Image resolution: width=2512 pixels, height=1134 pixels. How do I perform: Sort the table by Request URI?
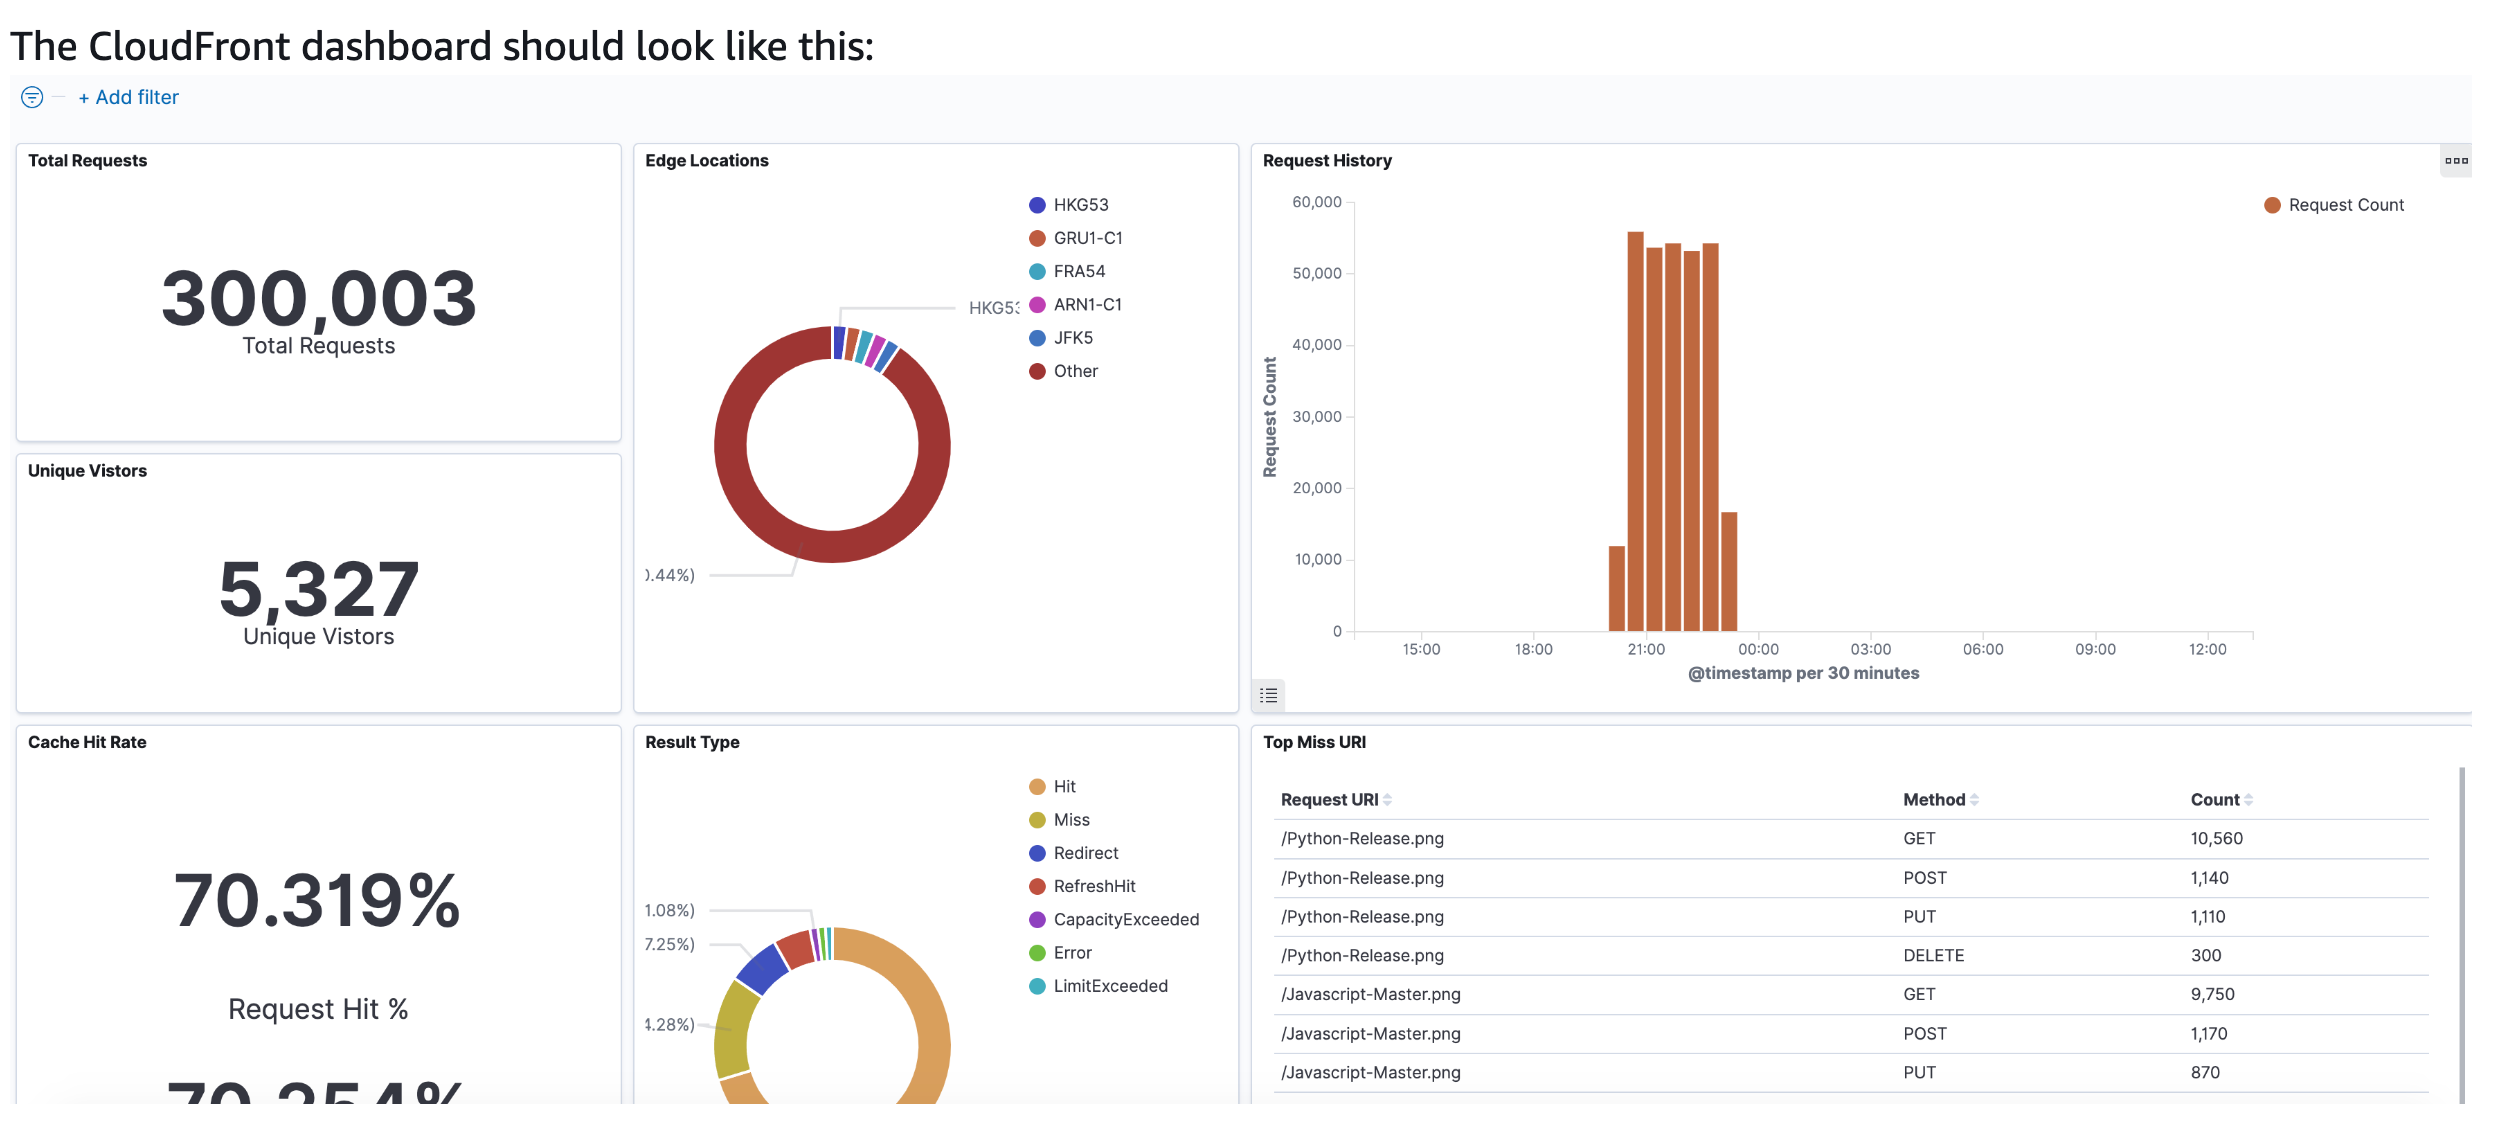point(1334,799)
